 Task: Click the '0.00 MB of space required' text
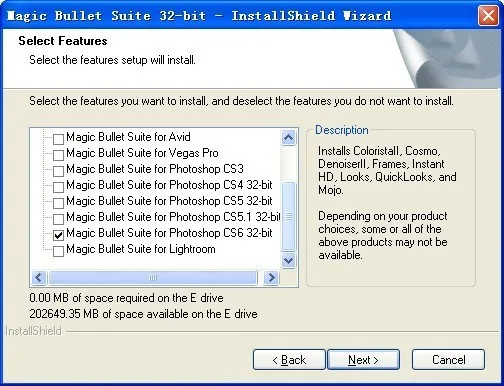(126, 298)
